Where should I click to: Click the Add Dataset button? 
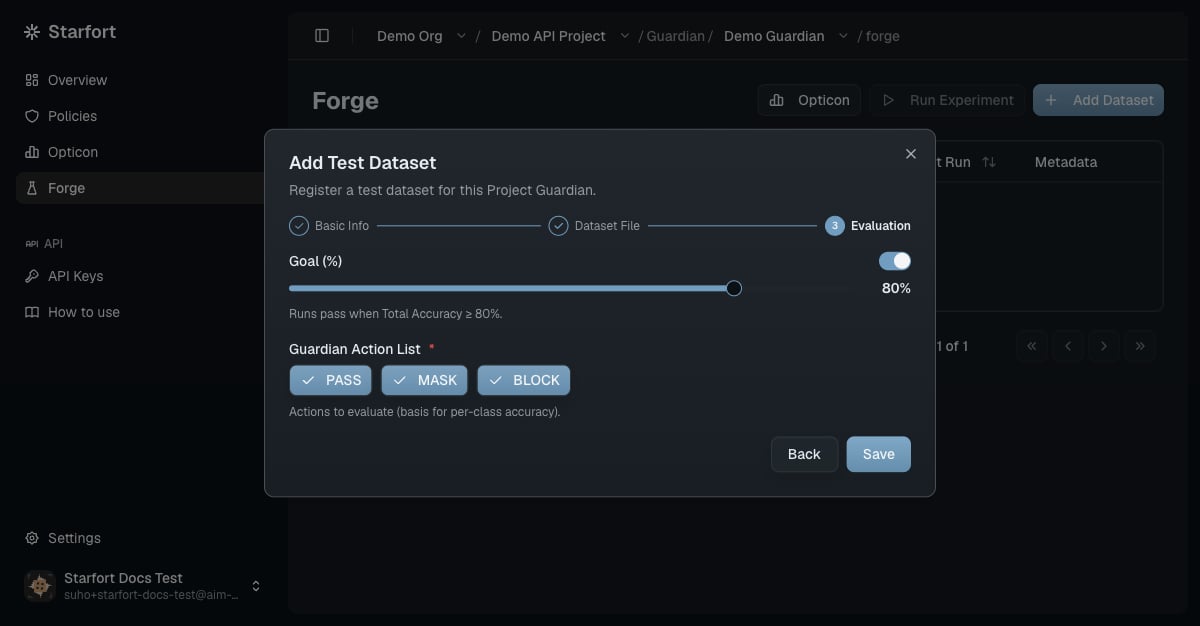(1098, 100)
